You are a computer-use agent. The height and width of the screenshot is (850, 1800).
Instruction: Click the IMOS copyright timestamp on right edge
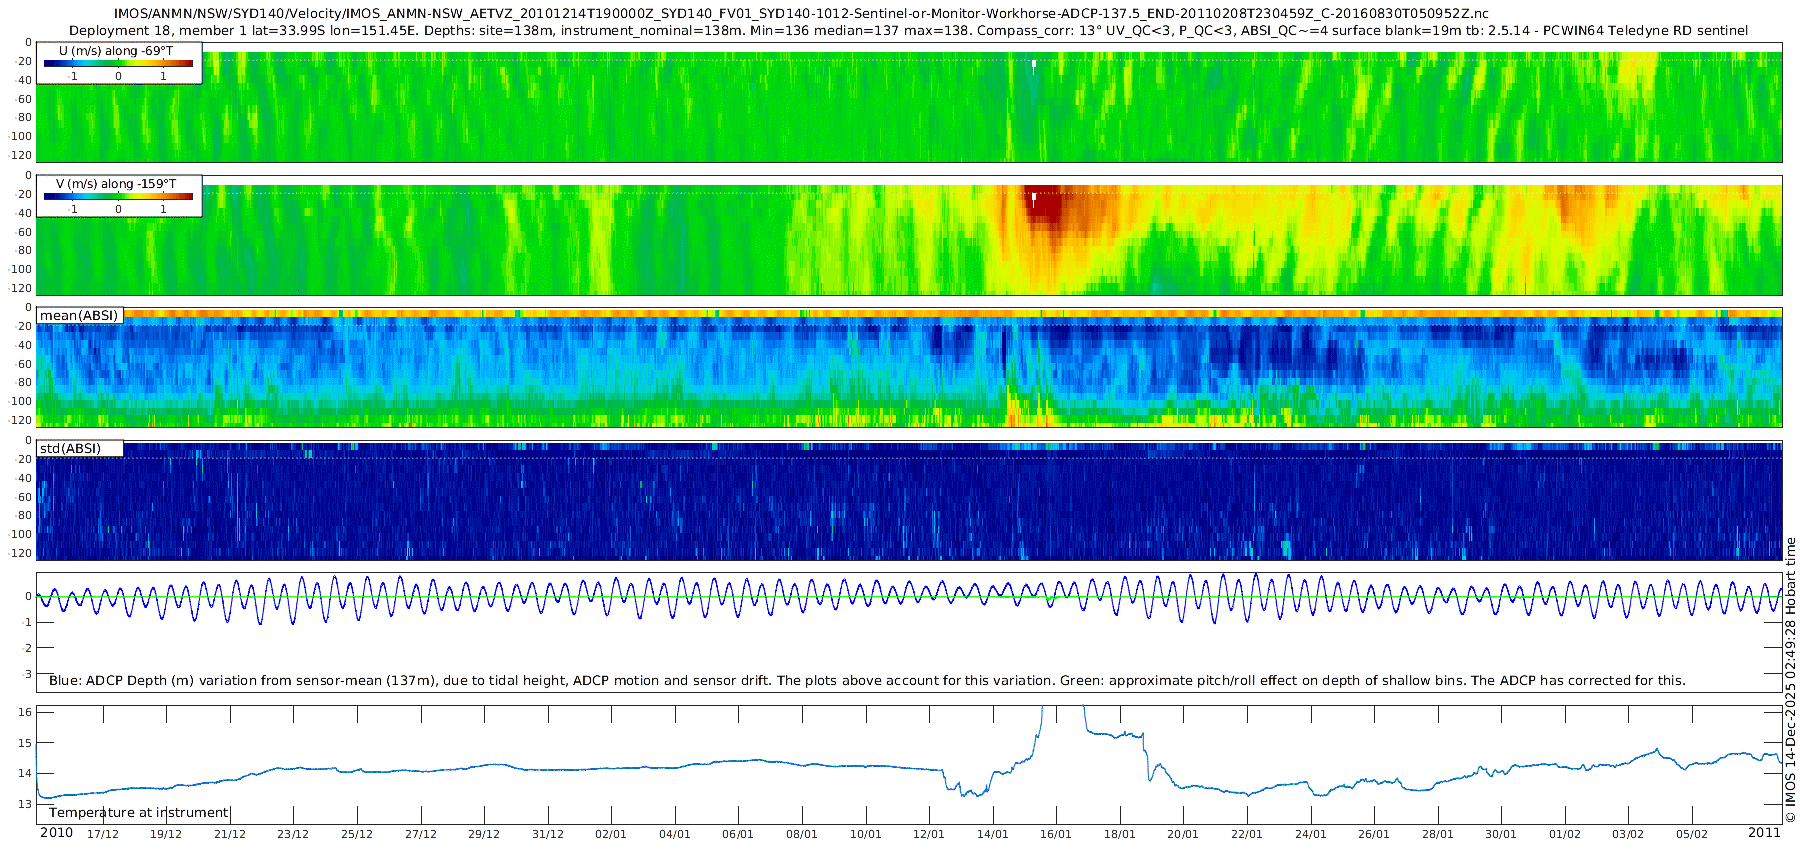(x=1791, y=680)
